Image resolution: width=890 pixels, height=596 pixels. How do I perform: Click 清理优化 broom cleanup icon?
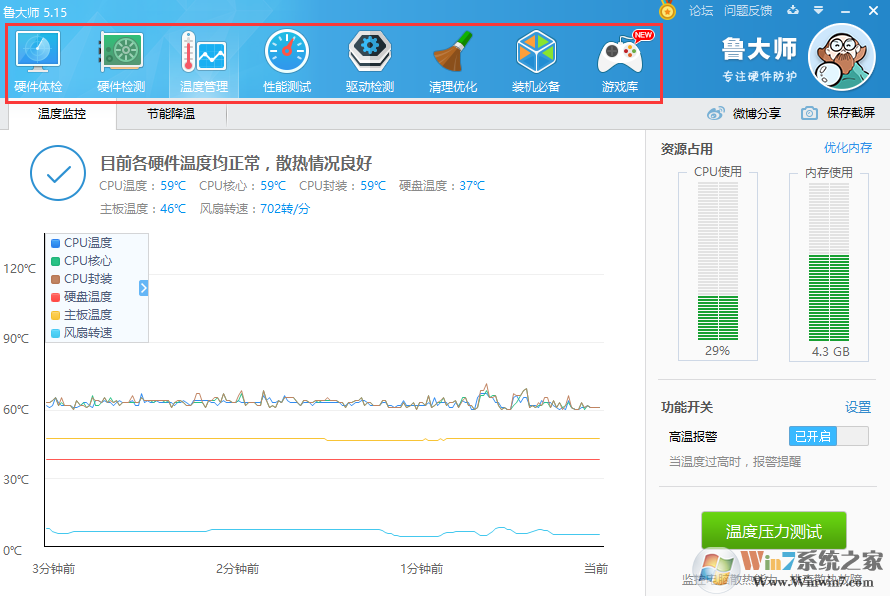pos(453,60)
